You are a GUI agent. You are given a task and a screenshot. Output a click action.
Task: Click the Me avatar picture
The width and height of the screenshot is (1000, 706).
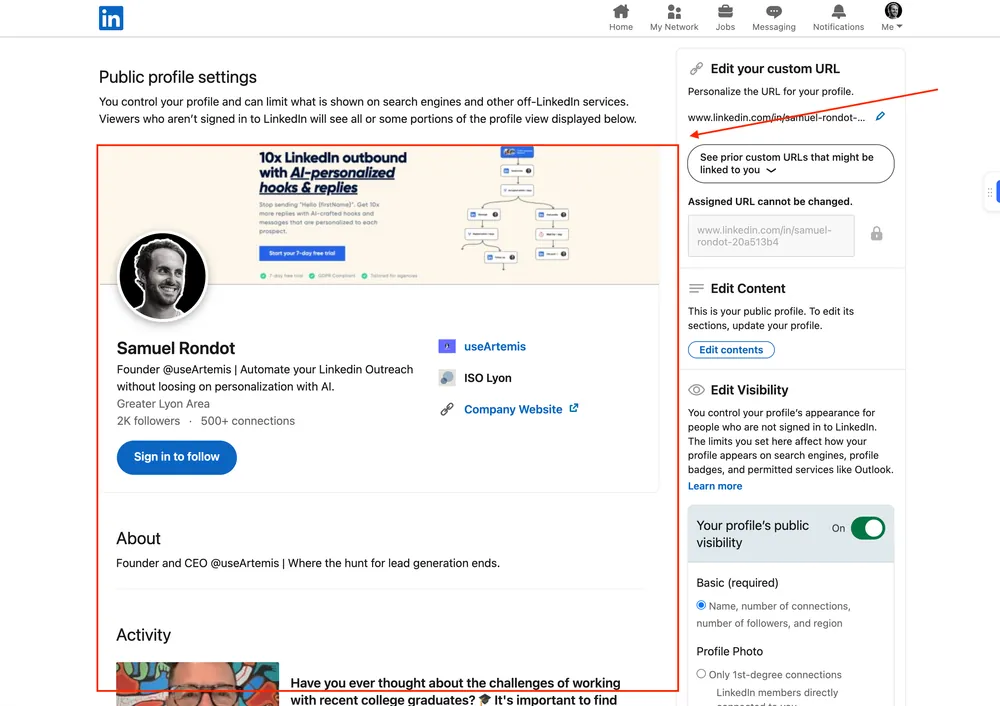[x=893, y=10]
